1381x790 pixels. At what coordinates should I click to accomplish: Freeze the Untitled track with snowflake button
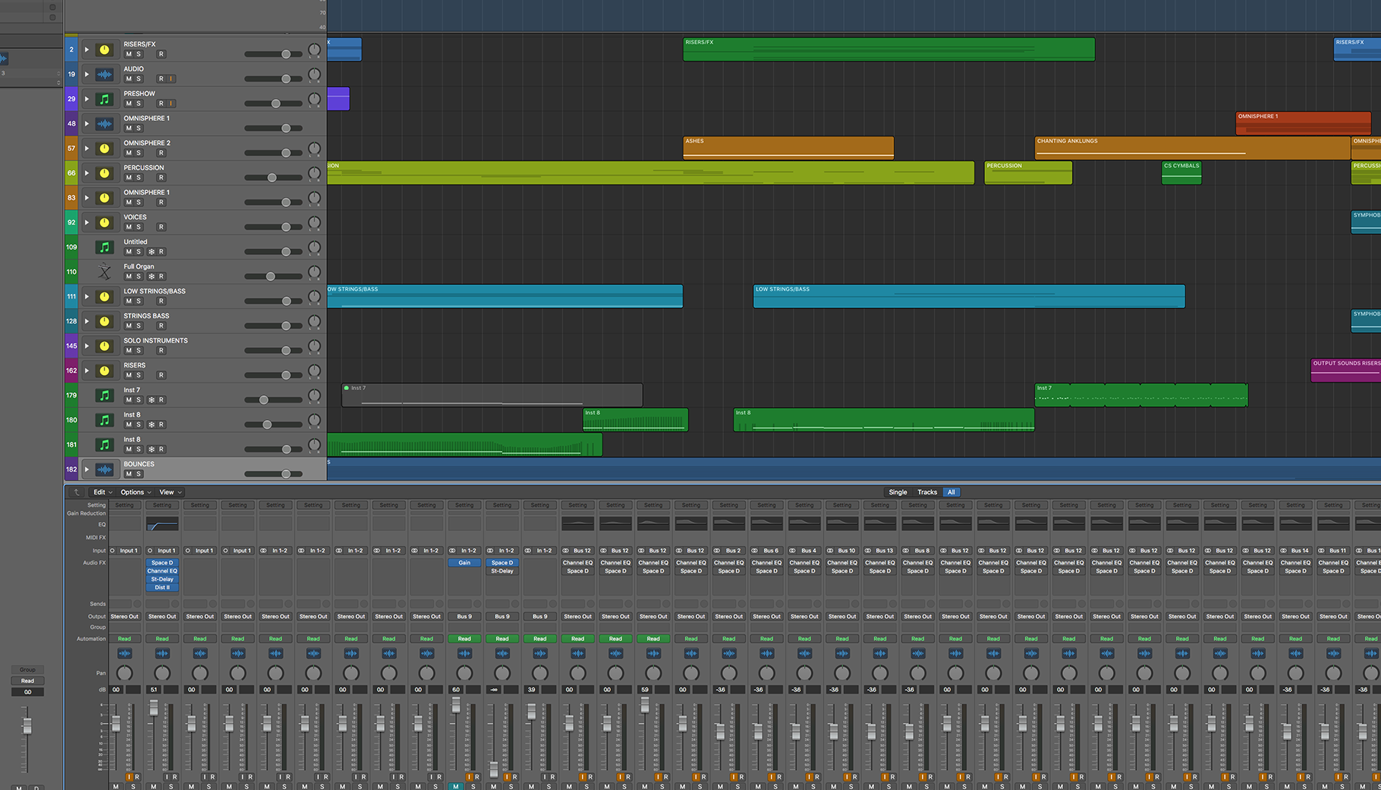point(151,252)
